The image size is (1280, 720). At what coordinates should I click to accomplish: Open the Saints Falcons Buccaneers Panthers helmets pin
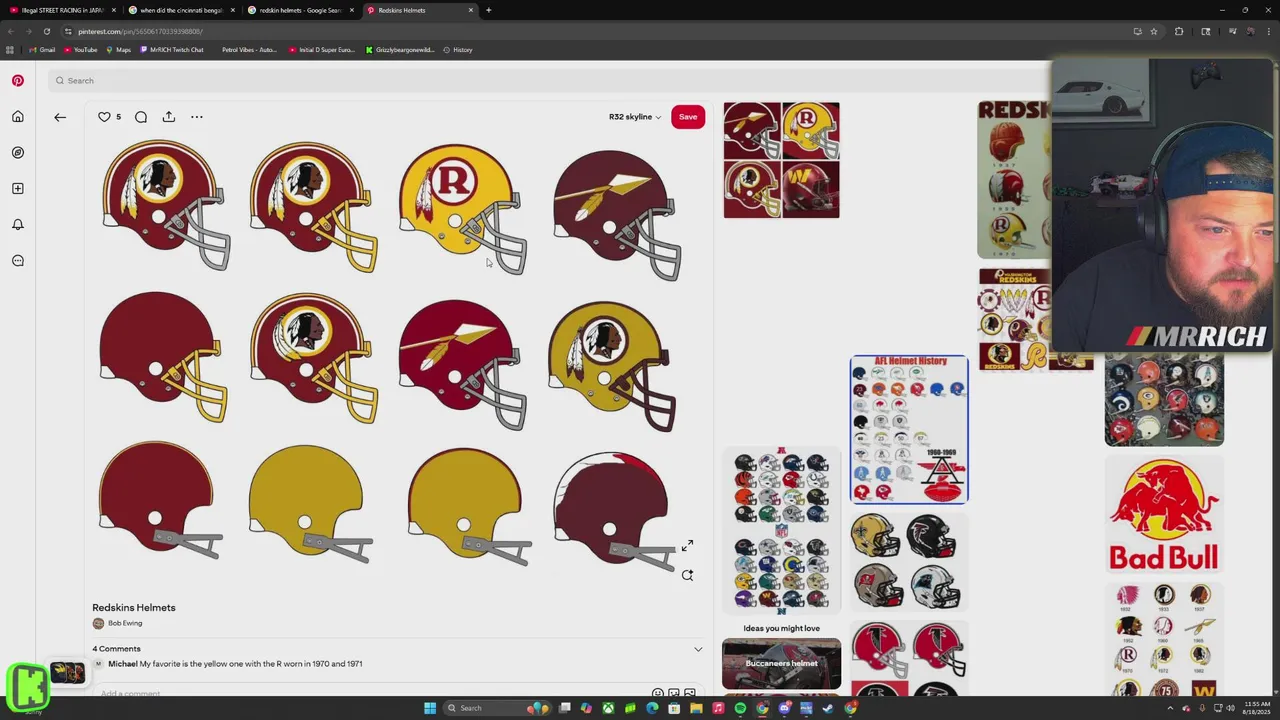point(909,561)
